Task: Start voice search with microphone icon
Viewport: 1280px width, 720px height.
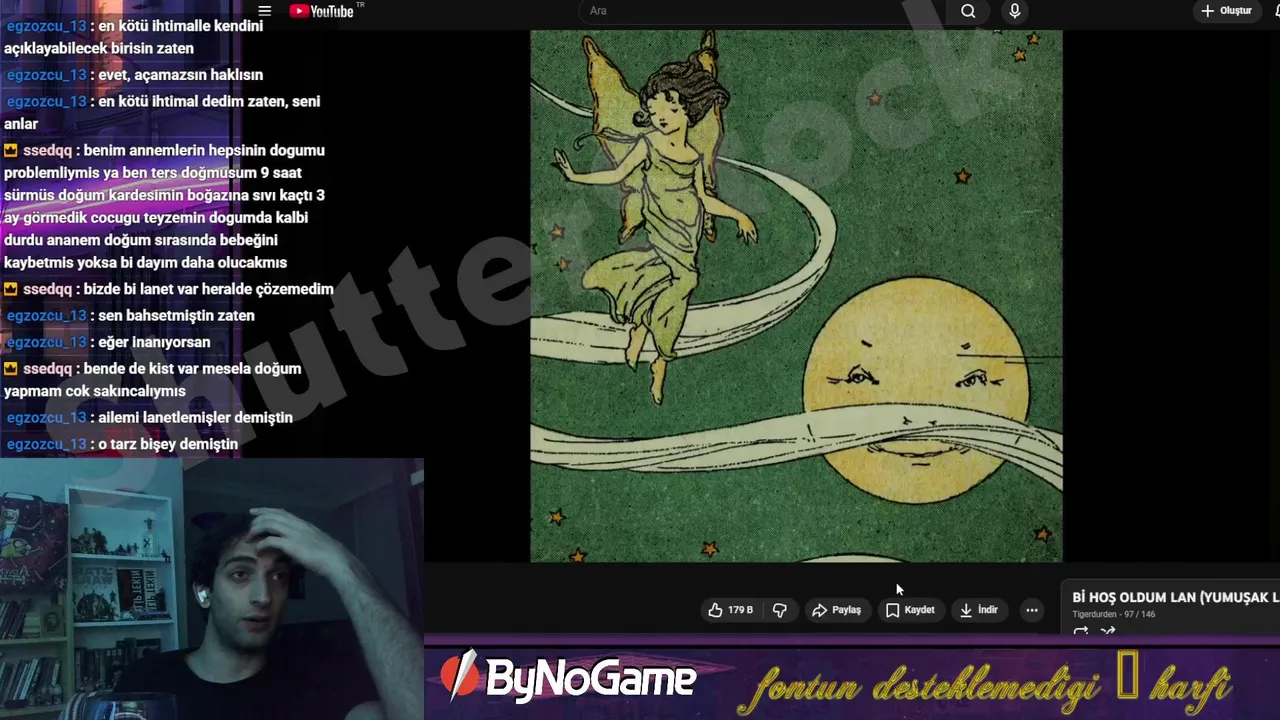Action: pyautogui.click(x=1015, y=11)
